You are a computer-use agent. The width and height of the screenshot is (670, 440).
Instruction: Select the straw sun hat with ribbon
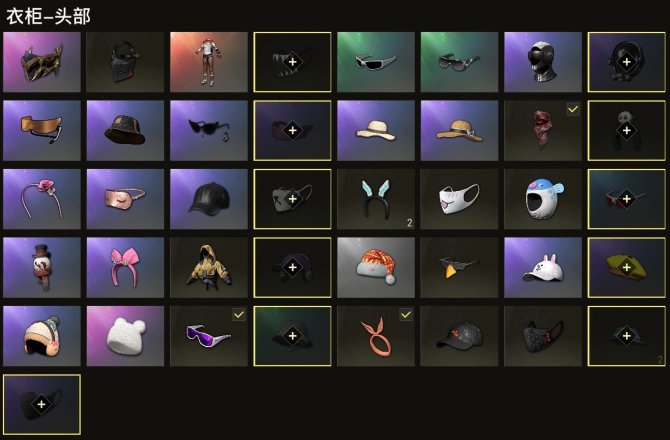point(459,131)
